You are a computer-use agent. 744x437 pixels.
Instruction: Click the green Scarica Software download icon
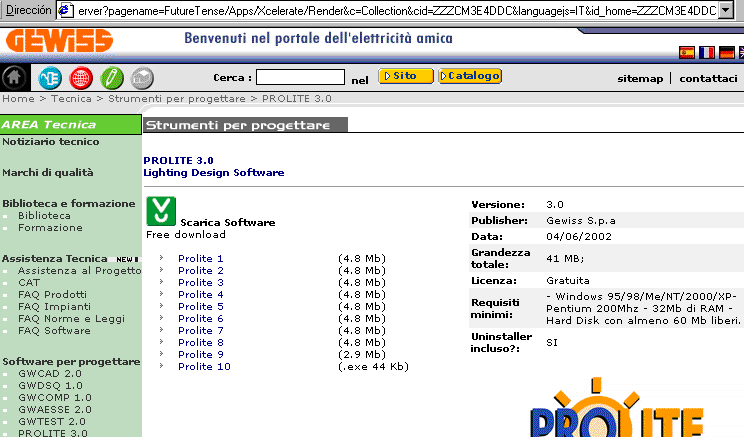point(161,211)
